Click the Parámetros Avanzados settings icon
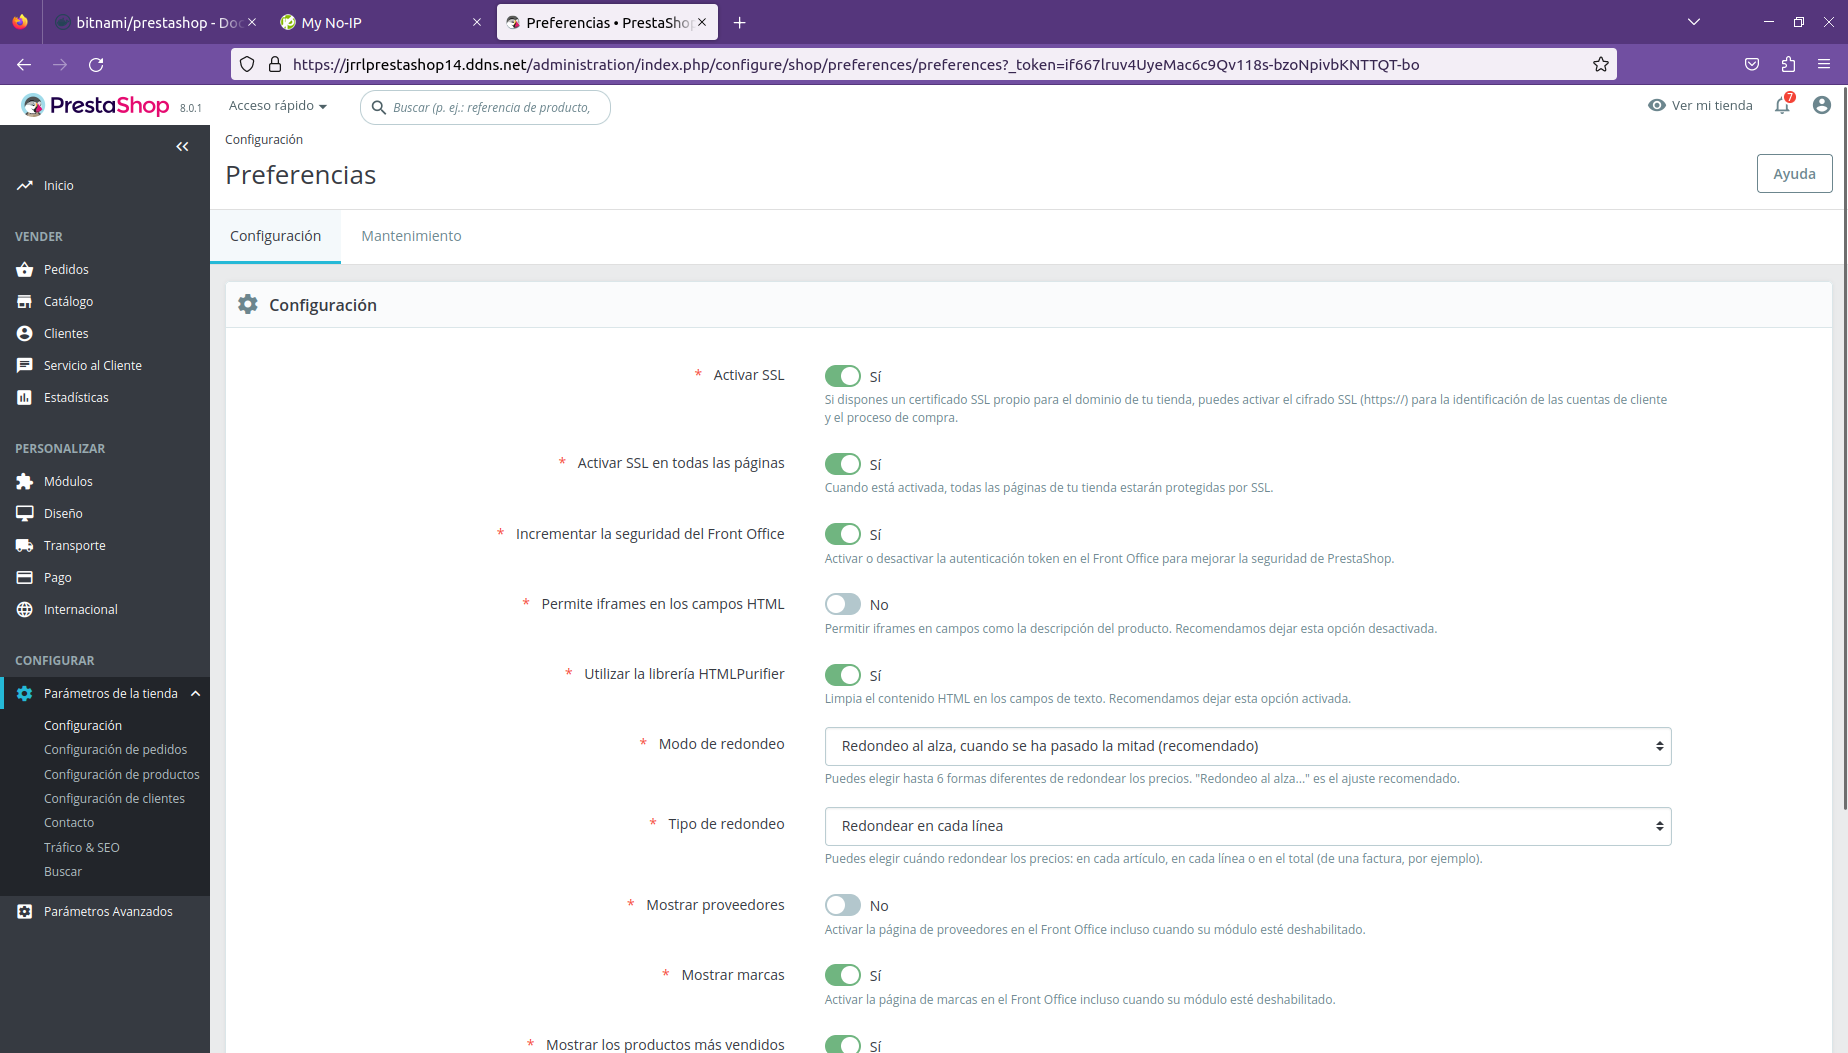This screenshot has height=1053, width=1848. point(25,911)
